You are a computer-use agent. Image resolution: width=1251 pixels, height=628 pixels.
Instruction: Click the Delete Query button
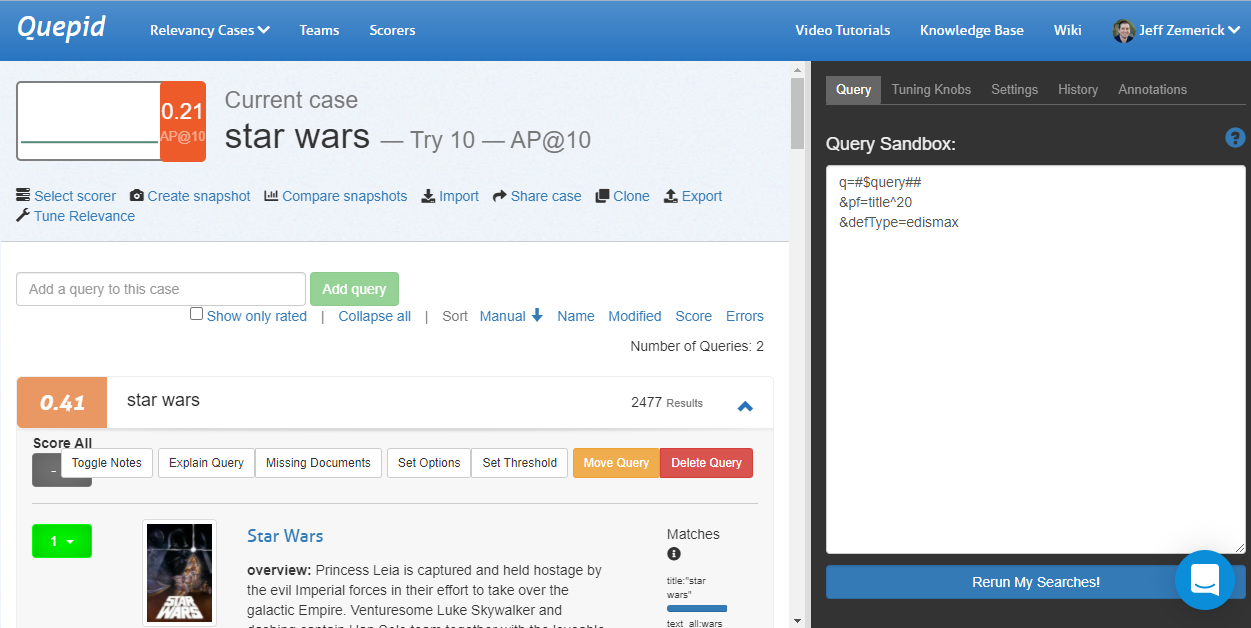coord(706,463)
